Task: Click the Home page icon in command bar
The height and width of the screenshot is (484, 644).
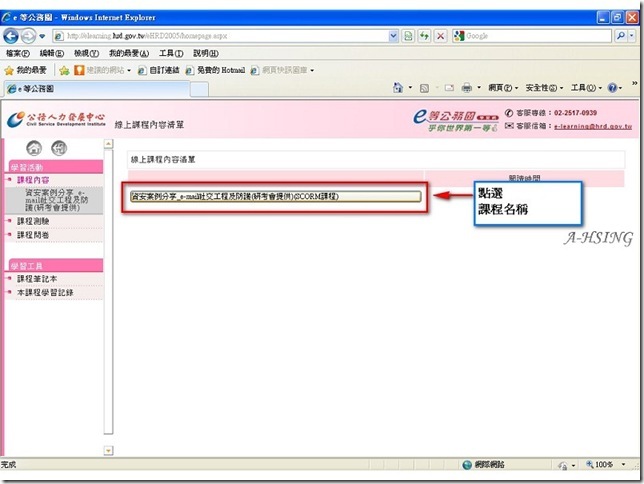Action: tap(398, 88)
